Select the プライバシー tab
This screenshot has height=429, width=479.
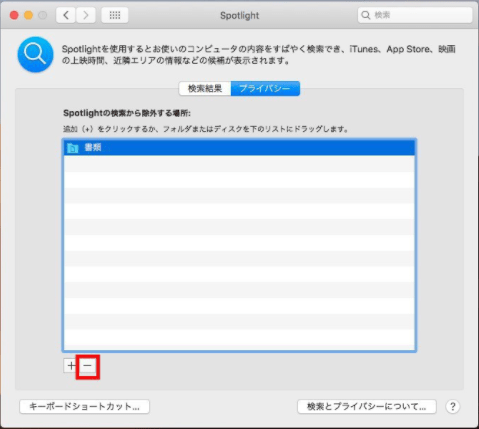(x=265, y=88)
